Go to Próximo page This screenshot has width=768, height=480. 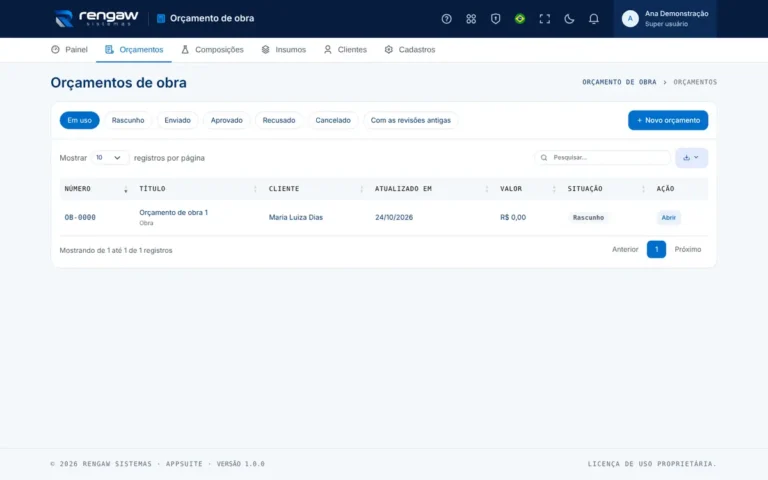coord(688,249)
